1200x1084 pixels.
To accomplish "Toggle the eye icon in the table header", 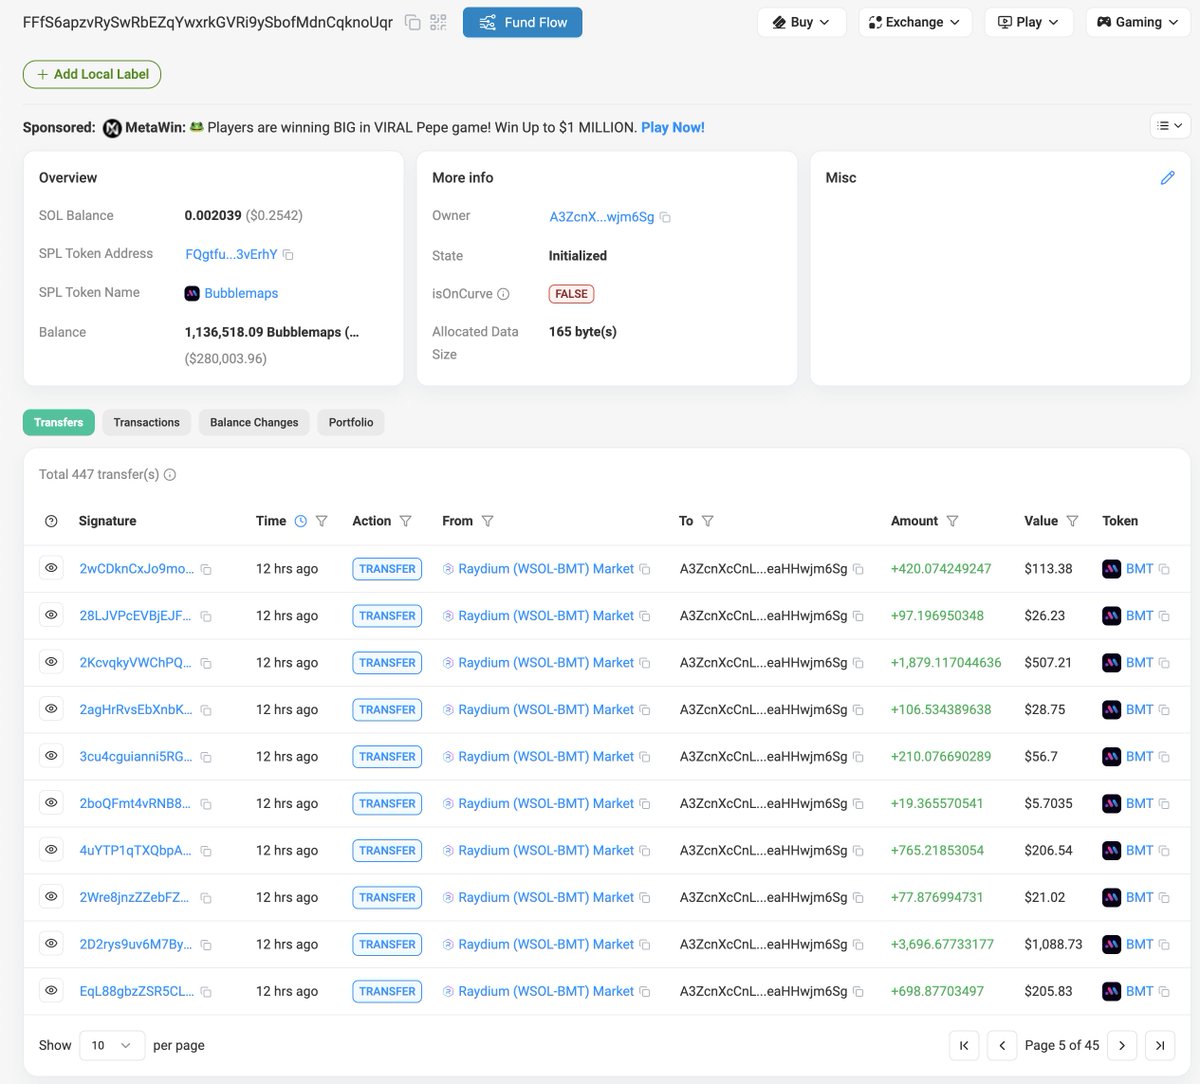I will 51,521.
